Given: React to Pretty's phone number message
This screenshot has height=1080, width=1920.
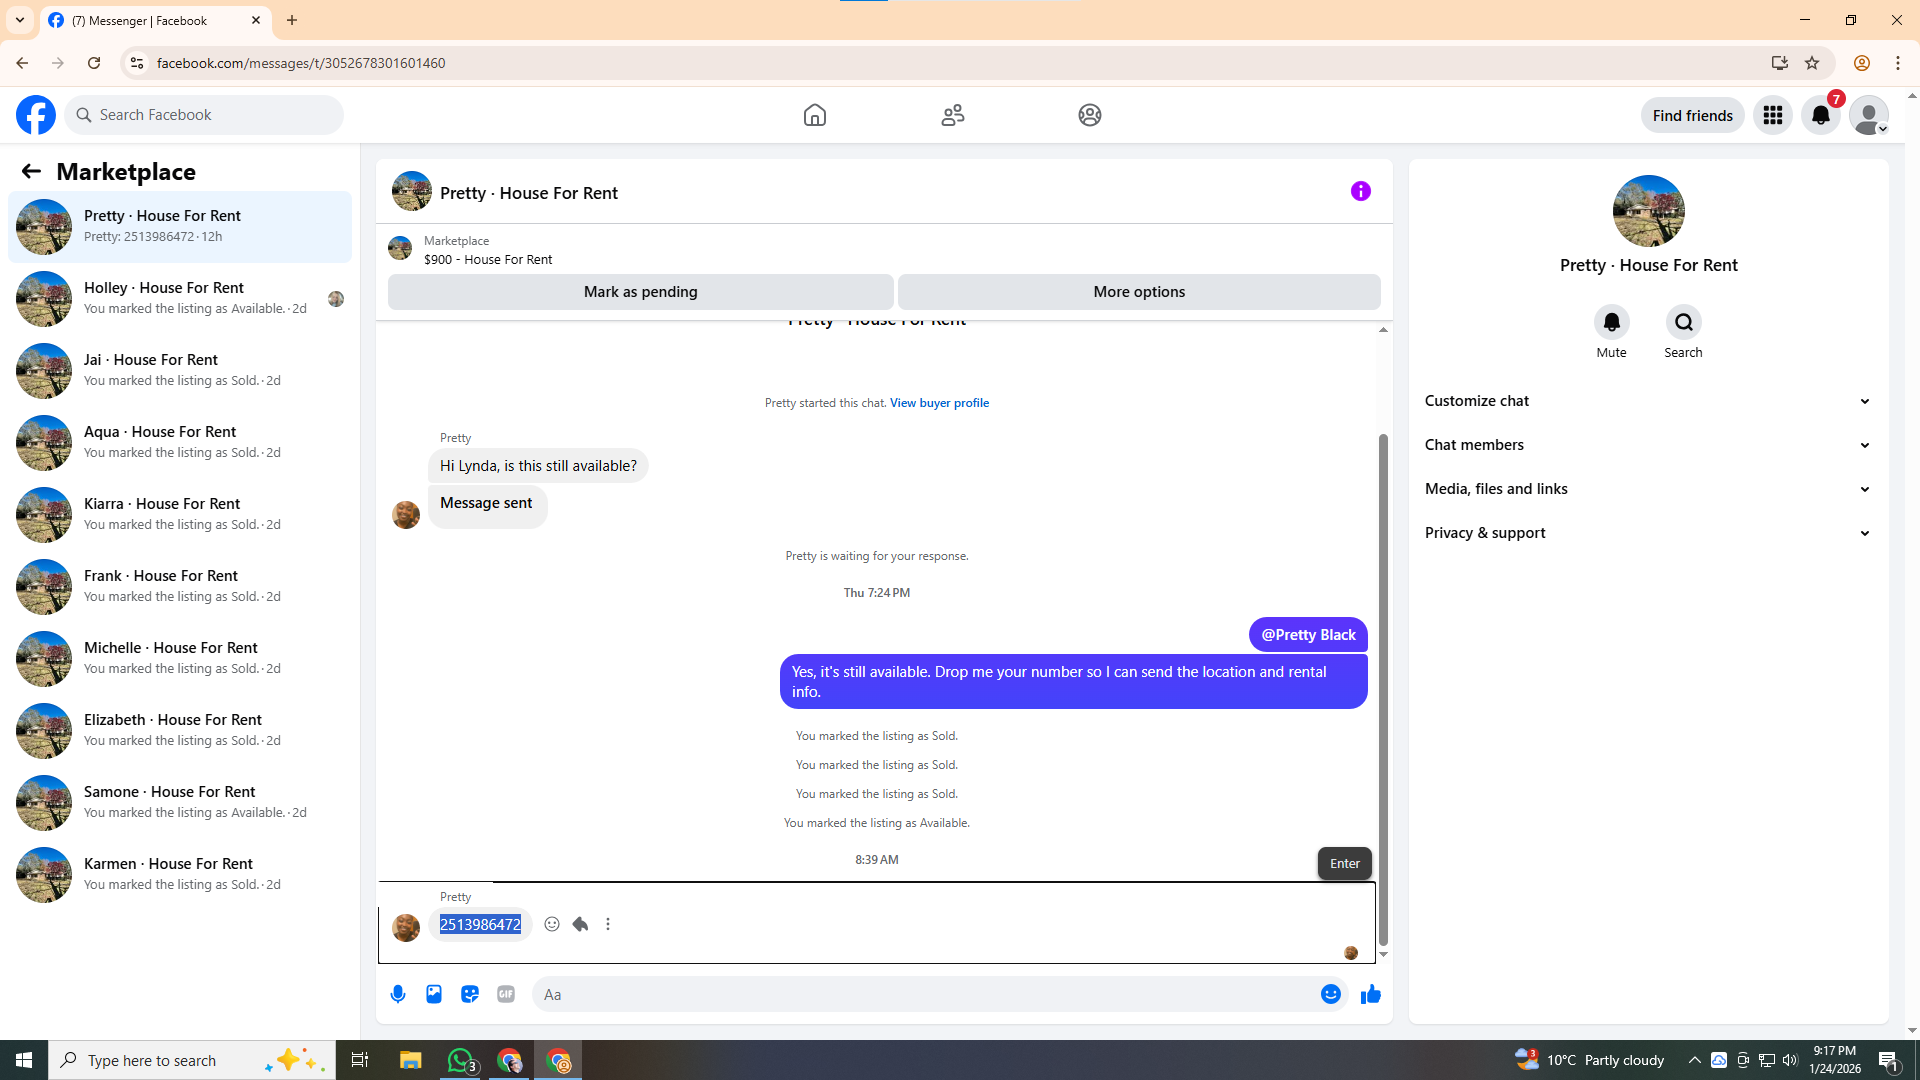Looking at the screenshot, I should coord(552,924).
